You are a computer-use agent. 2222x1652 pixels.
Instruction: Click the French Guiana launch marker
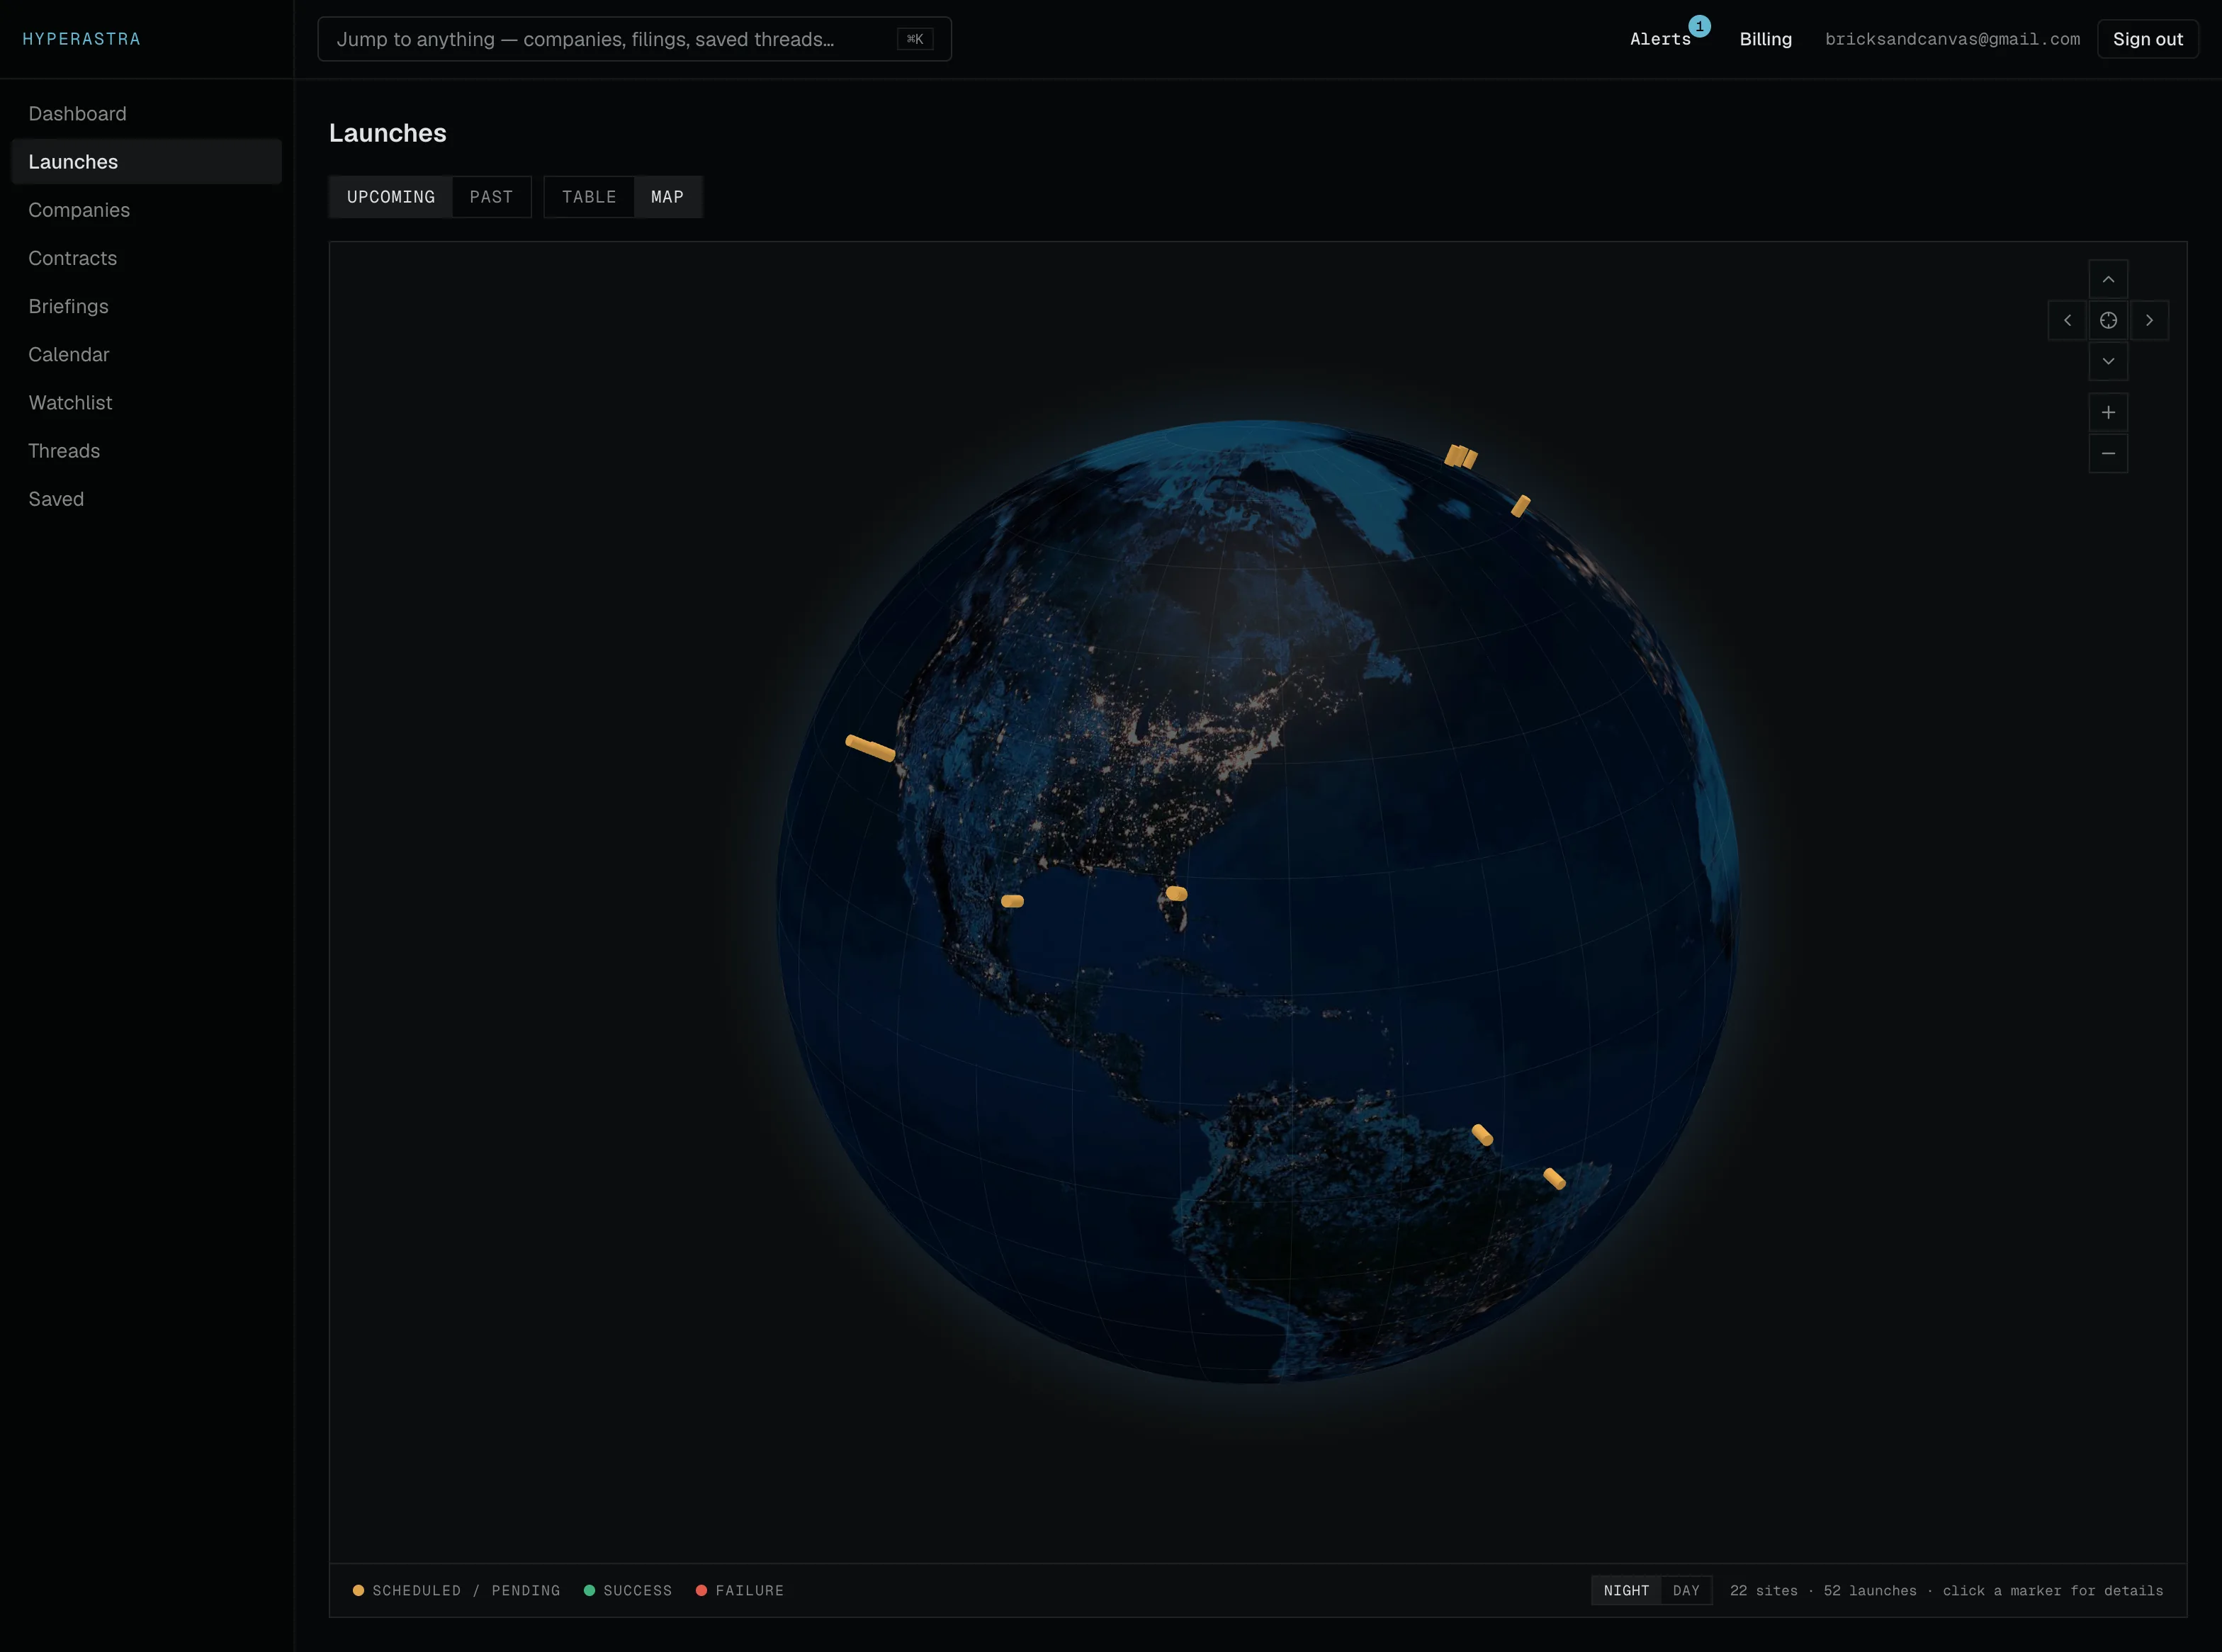coord(1482,1135)
